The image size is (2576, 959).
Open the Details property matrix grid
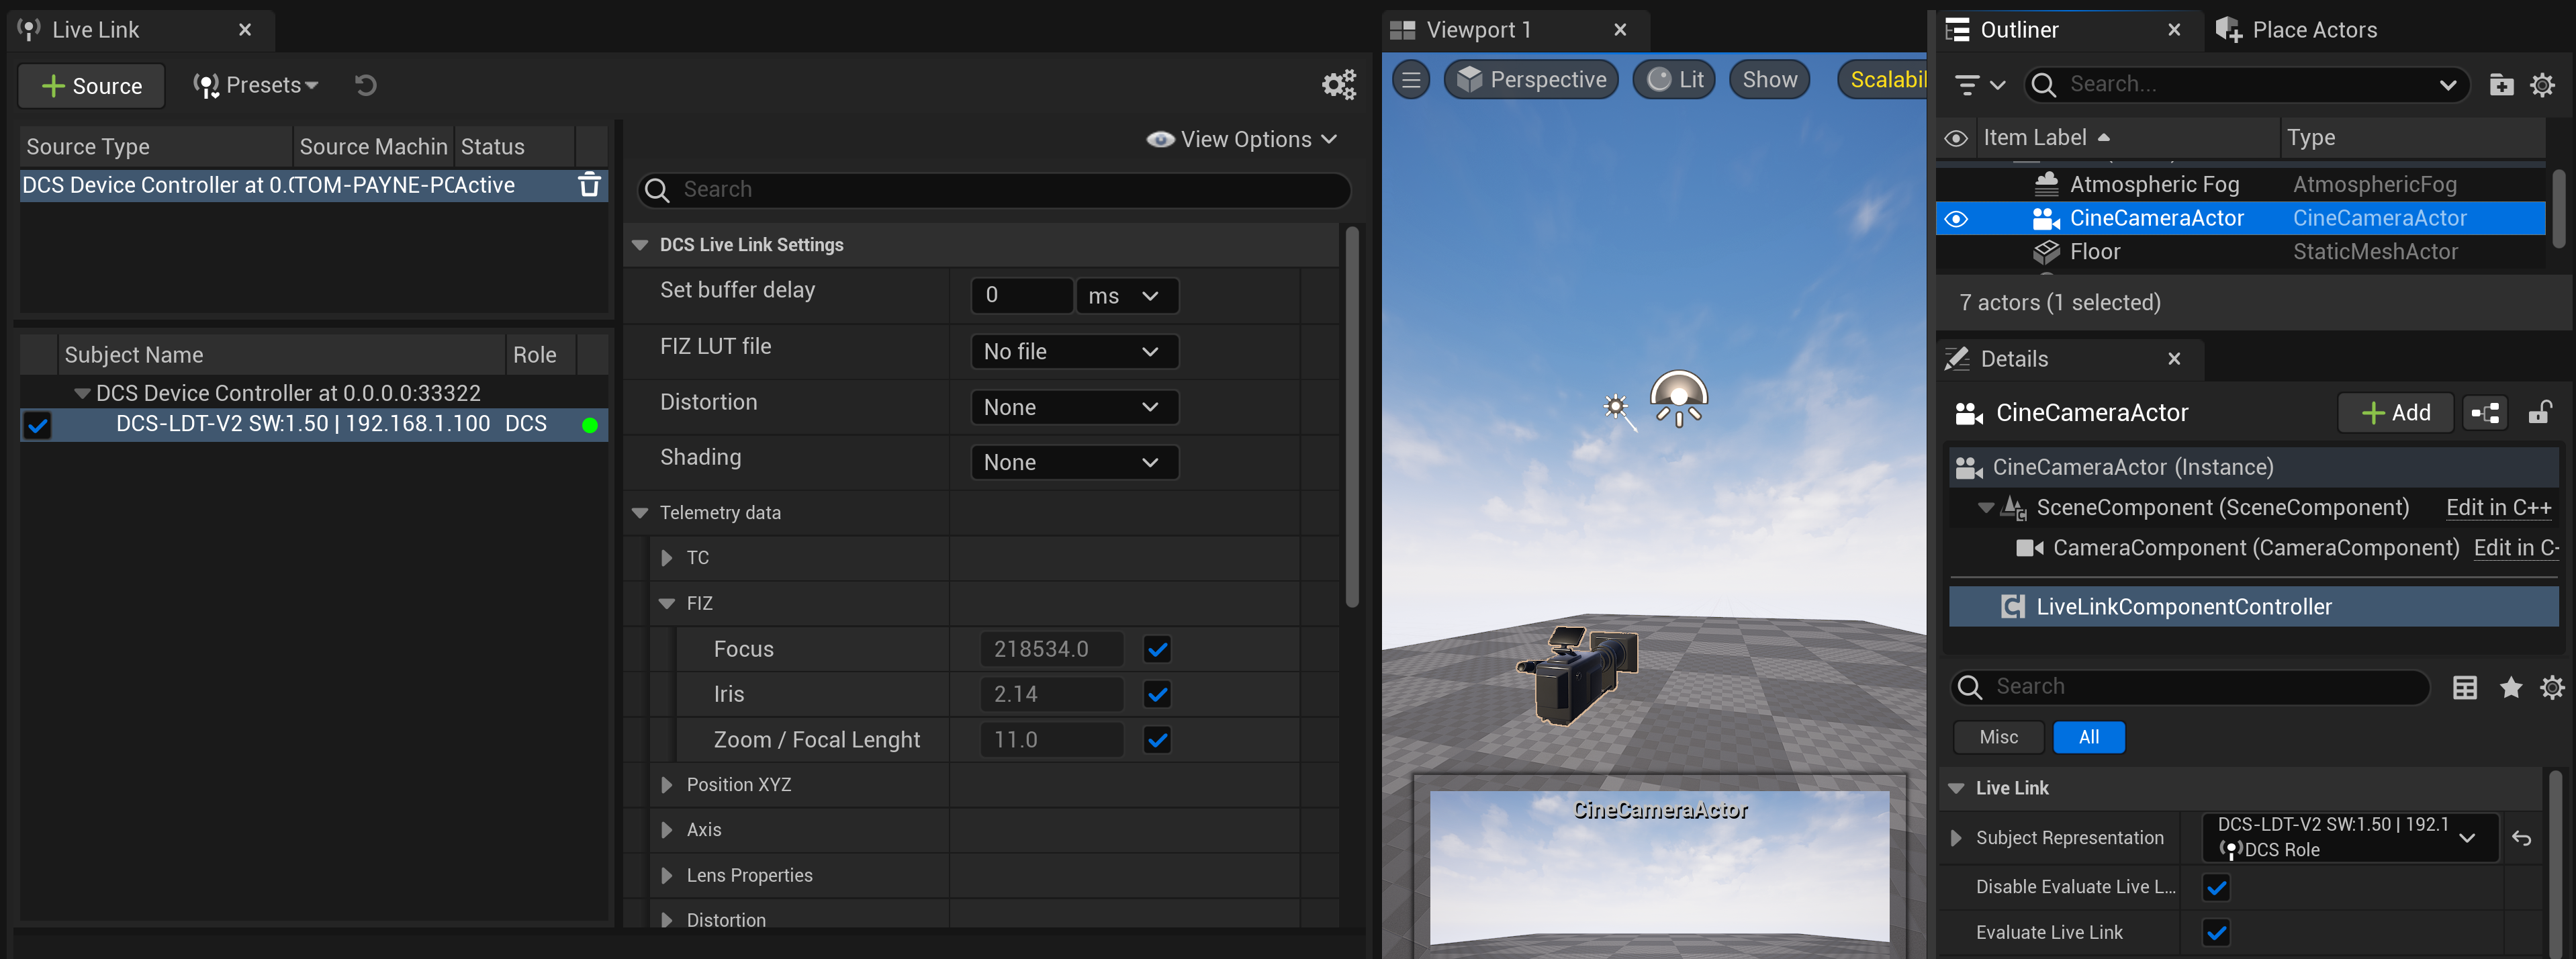point(2465,687)
